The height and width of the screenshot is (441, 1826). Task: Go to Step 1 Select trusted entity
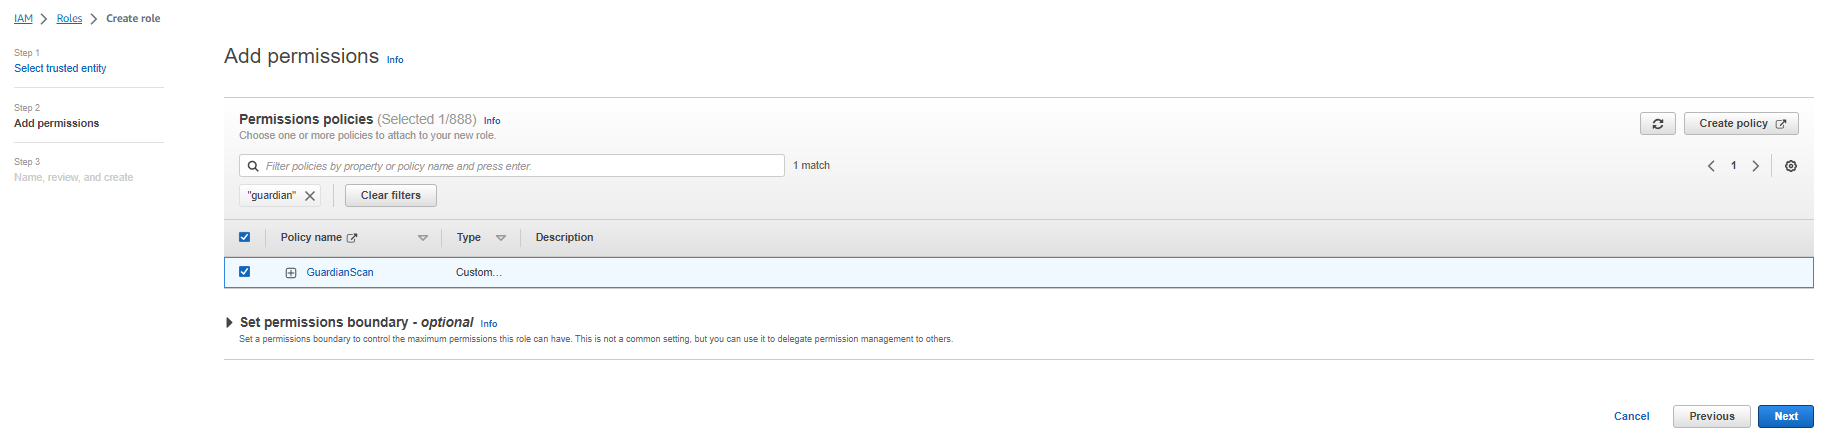click(x=60, y=68)
